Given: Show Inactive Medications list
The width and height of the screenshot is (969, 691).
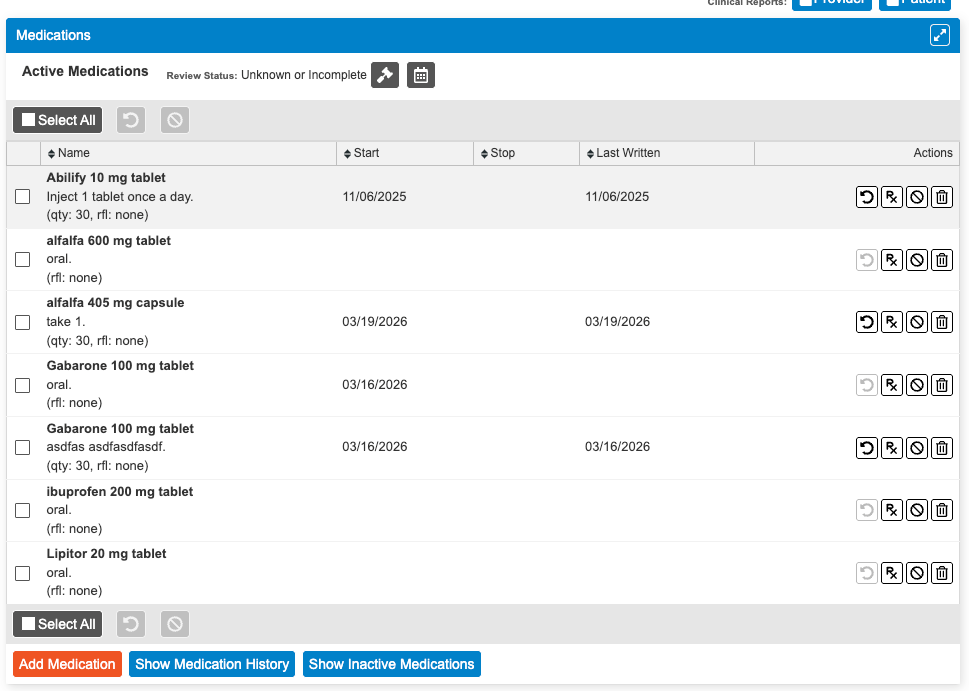Looking at the screenshot, I should [x=391, y=664].
